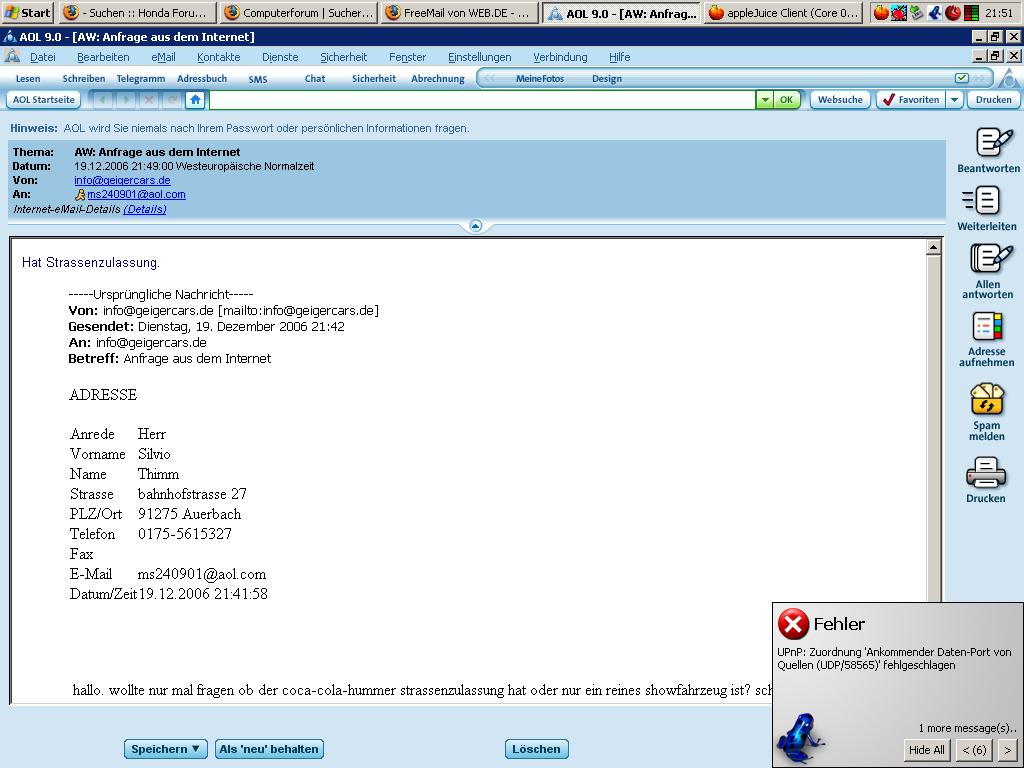The image size is (1024, 768).
Task: Go to the home page icon
Action: pos(195,100)
